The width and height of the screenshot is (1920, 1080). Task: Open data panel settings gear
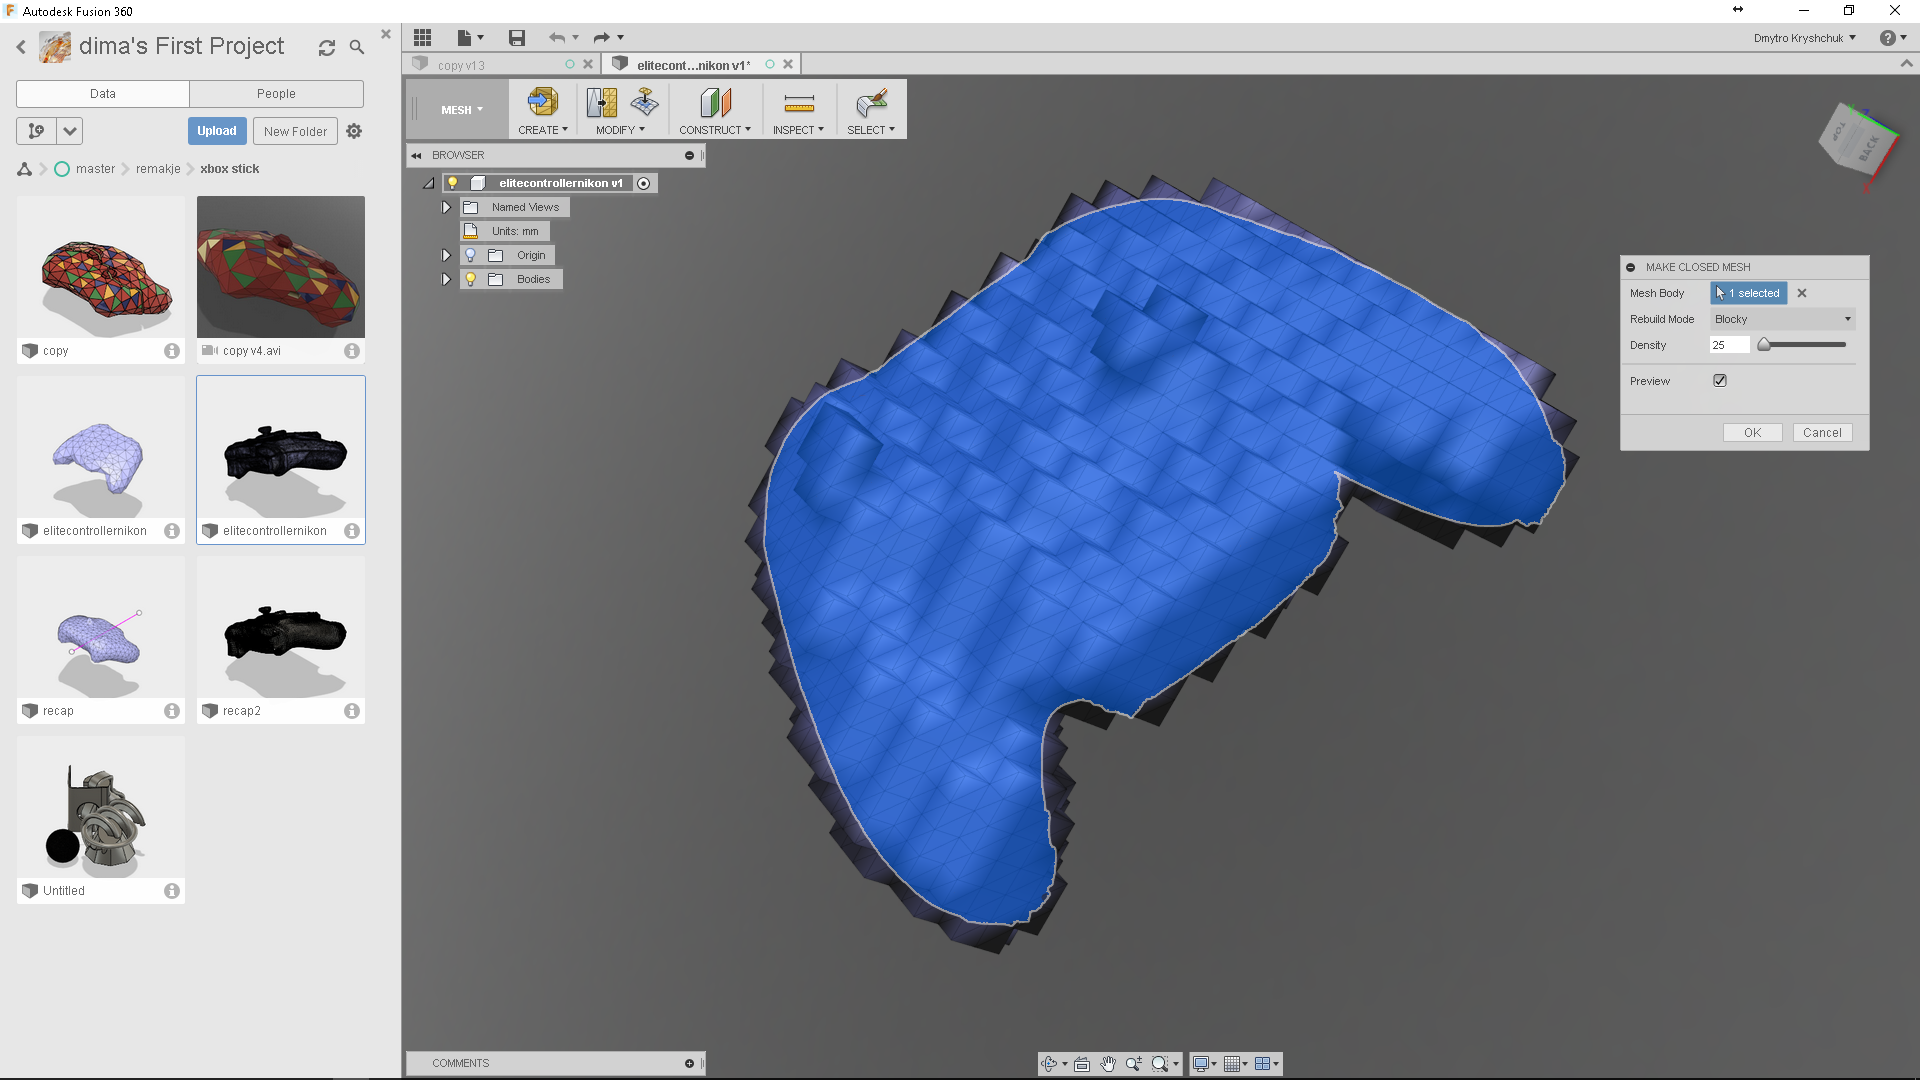click(354, 131)
